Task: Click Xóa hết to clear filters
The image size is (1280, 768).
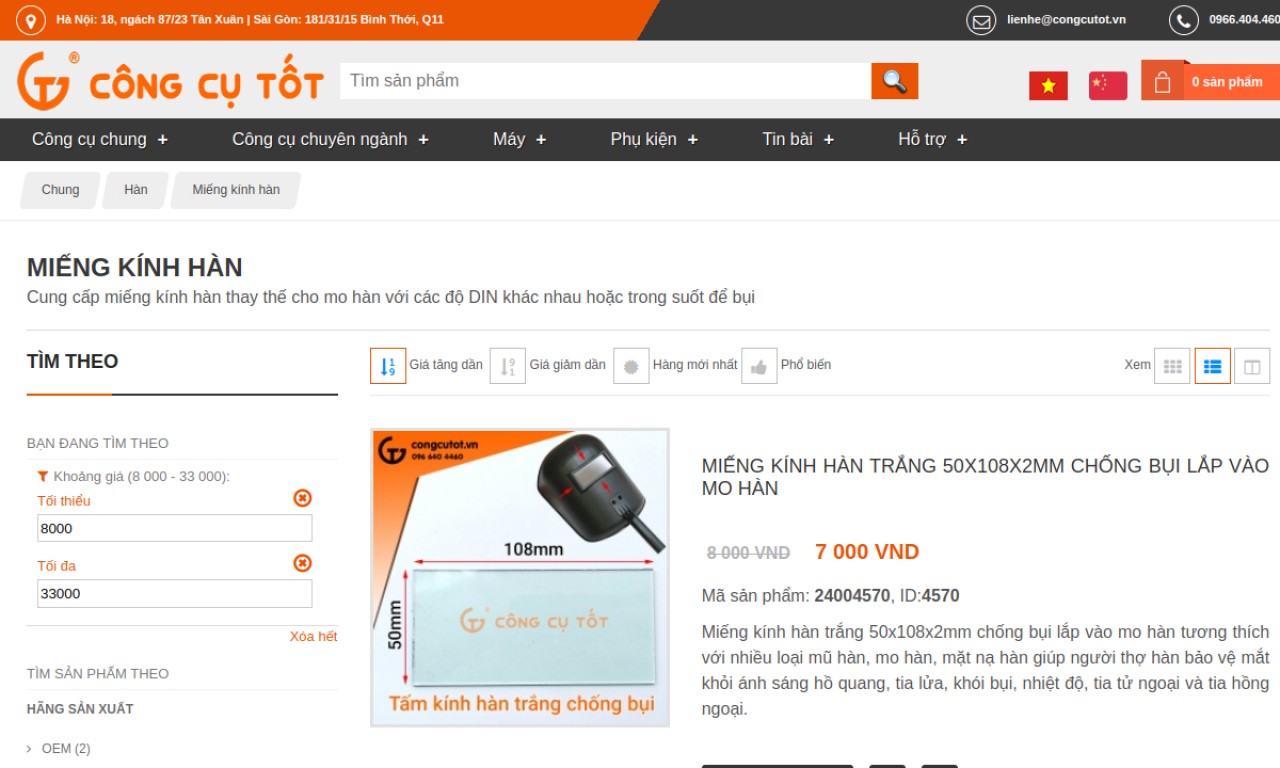Action: [x=313, y=637]
